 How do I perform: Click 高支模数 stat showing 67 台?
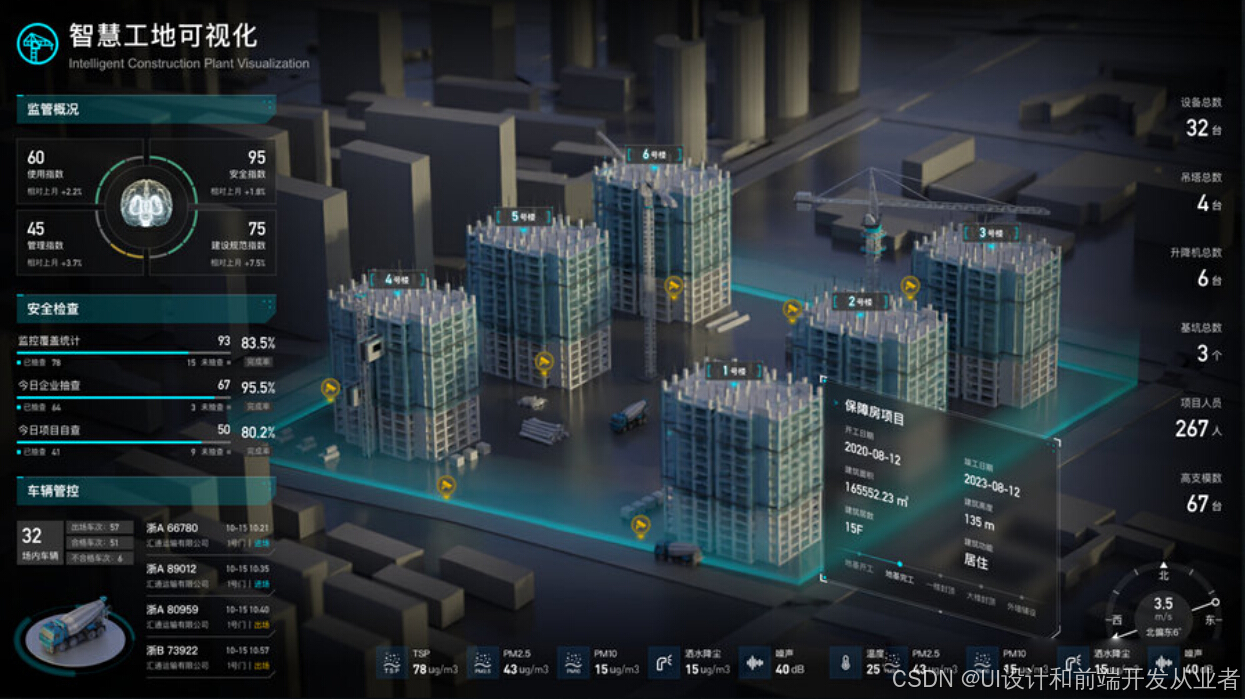coord(1202,494)
